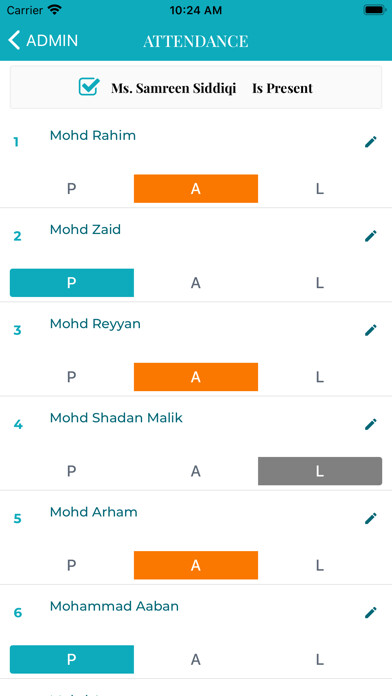Viewport: 392px width, 696px height.
Task: Edit Mohd Rahim's attendance with pencil icon
Action: click(x=370, y=142)
